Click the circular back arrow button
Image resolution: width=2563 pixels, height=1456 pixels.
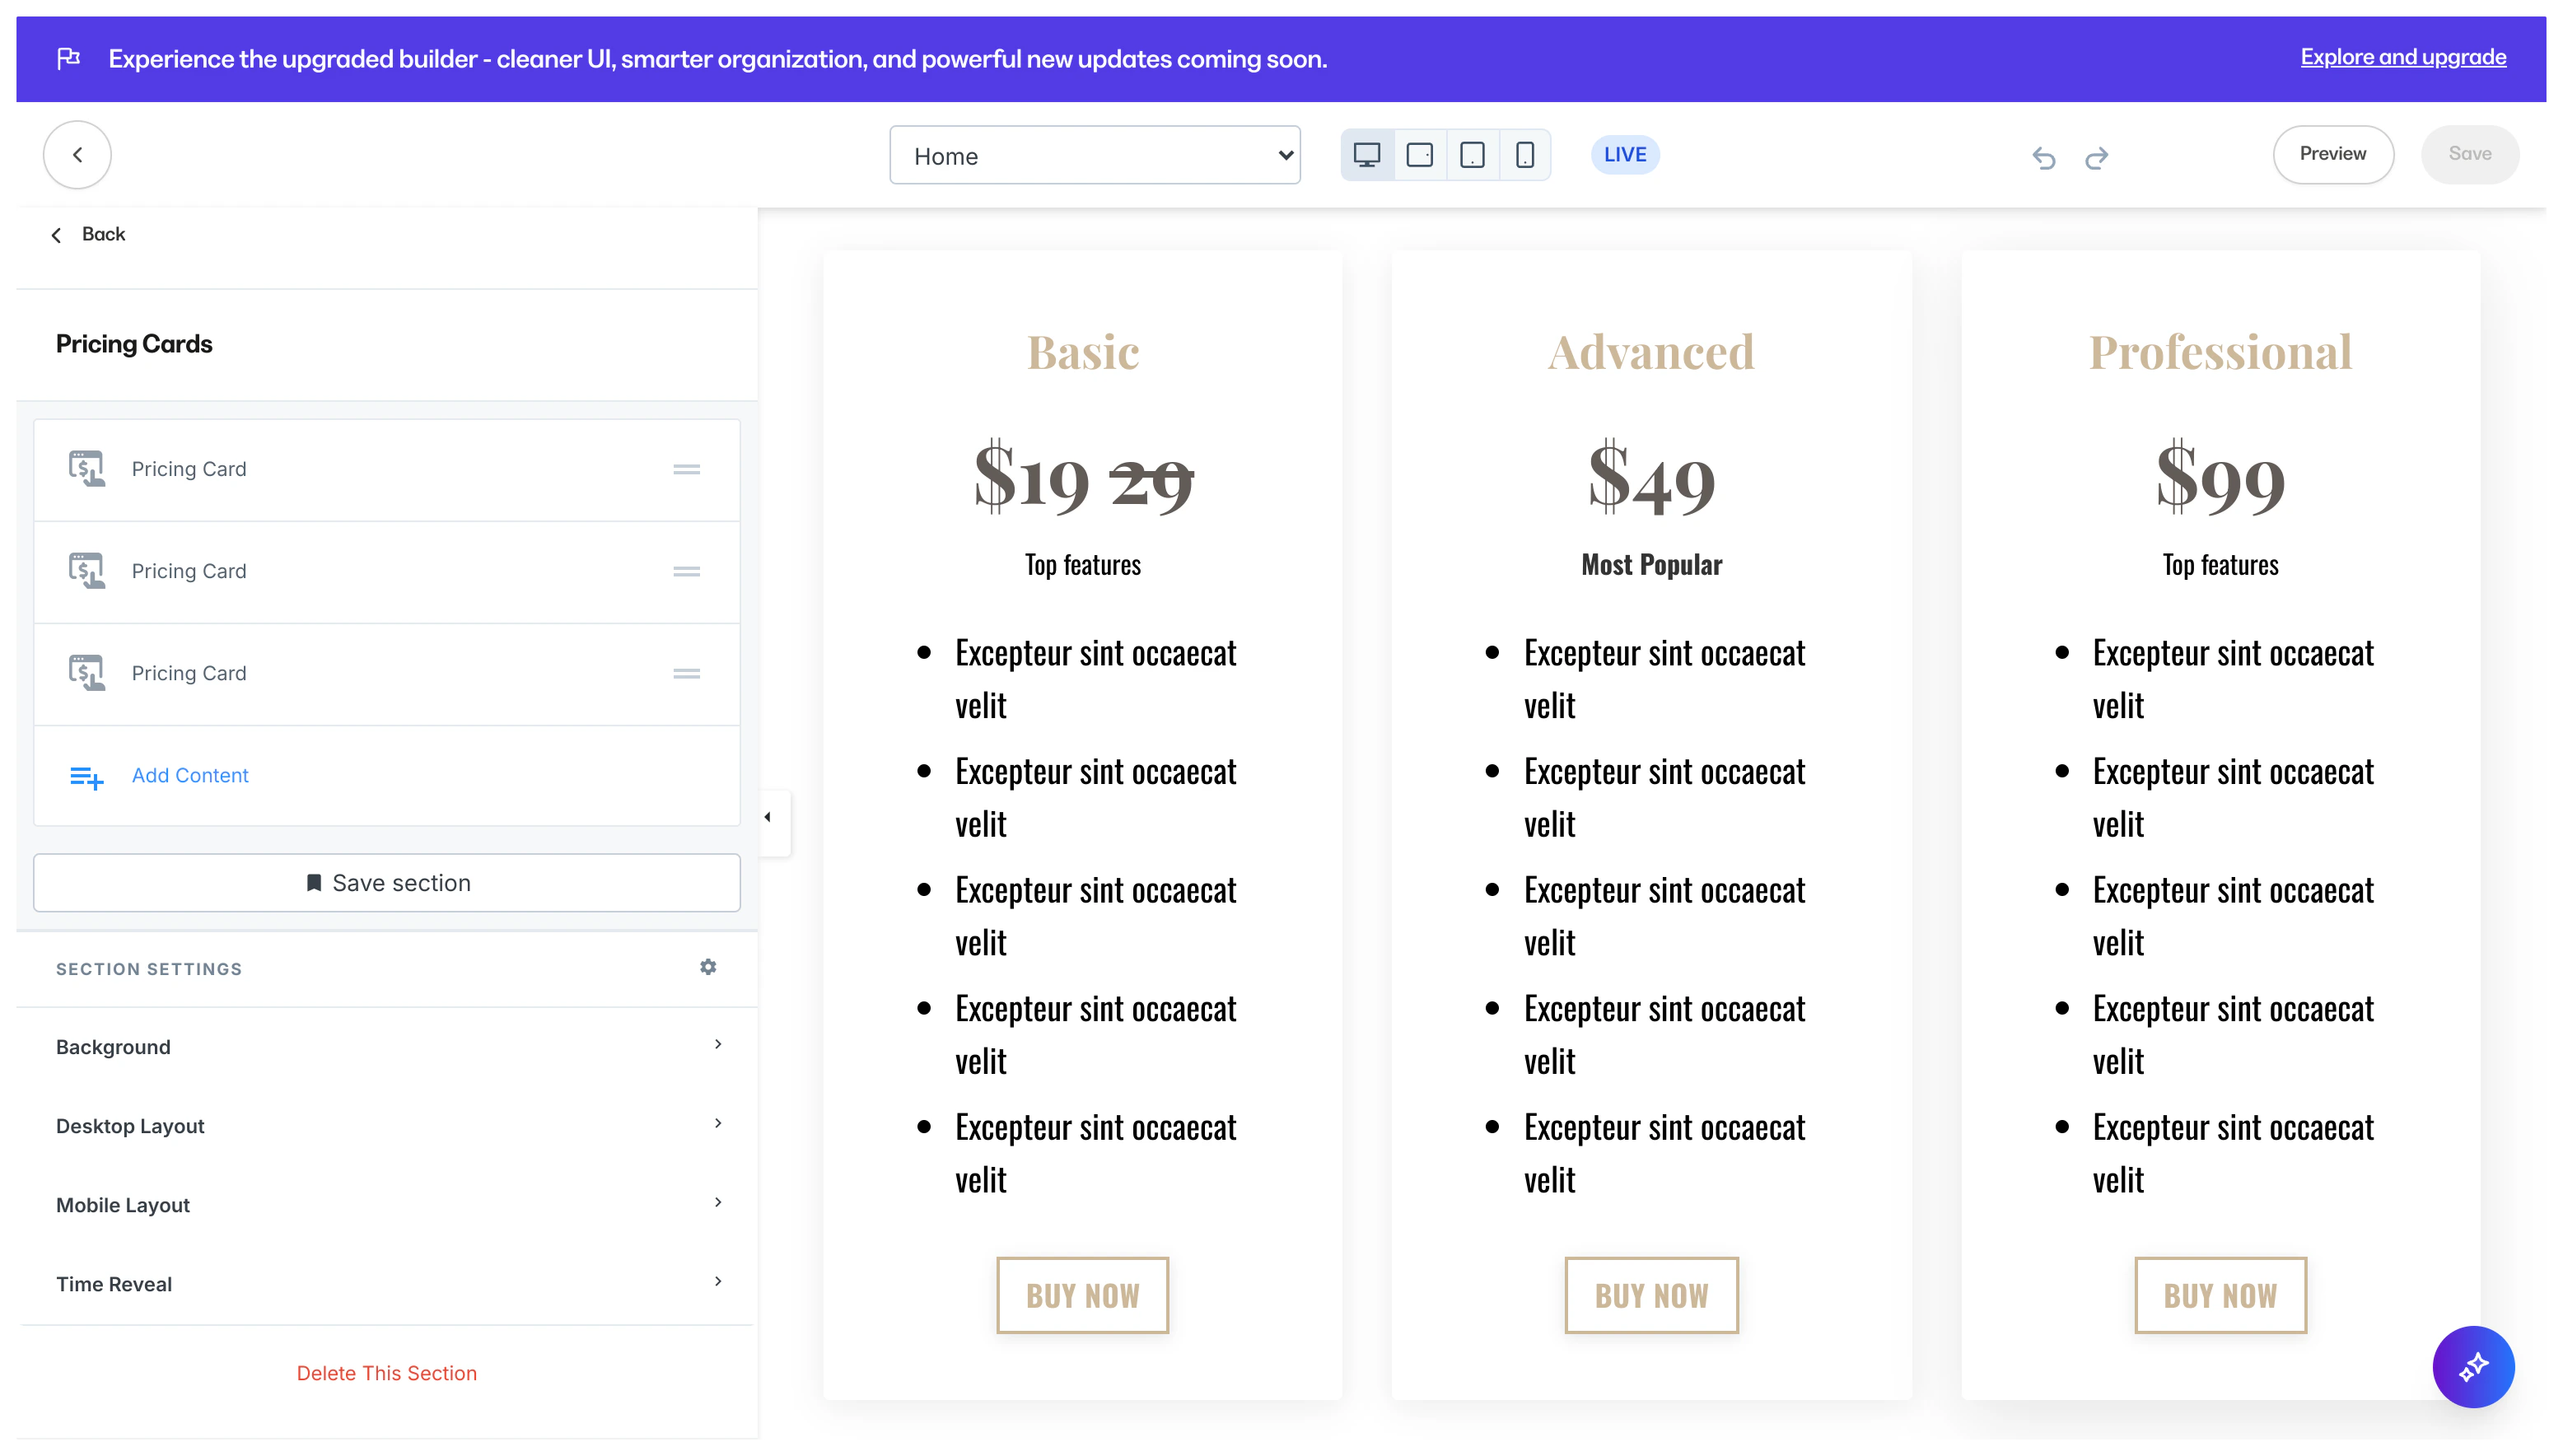[77, 155]
